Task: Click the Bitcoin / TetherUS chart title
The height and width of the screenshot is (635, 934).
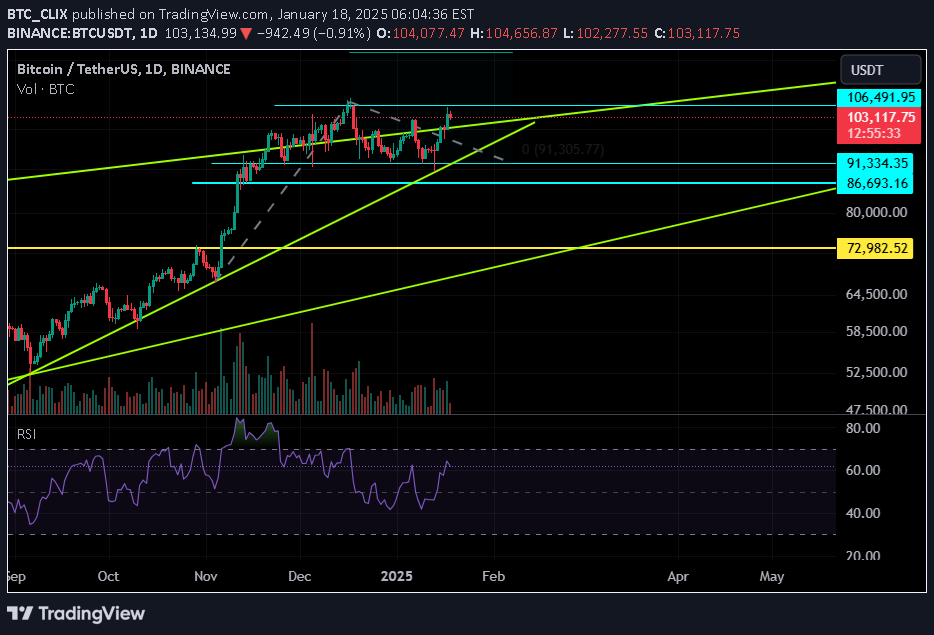Action: coord(123,69)
